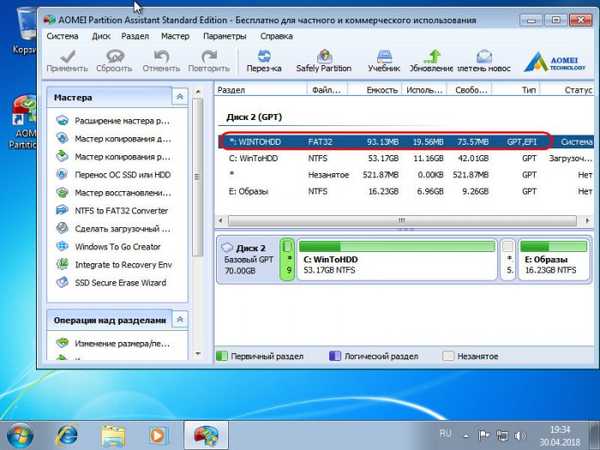Open the Система menu
Viewport: 600px width, 450px height.
pos(60,36)
